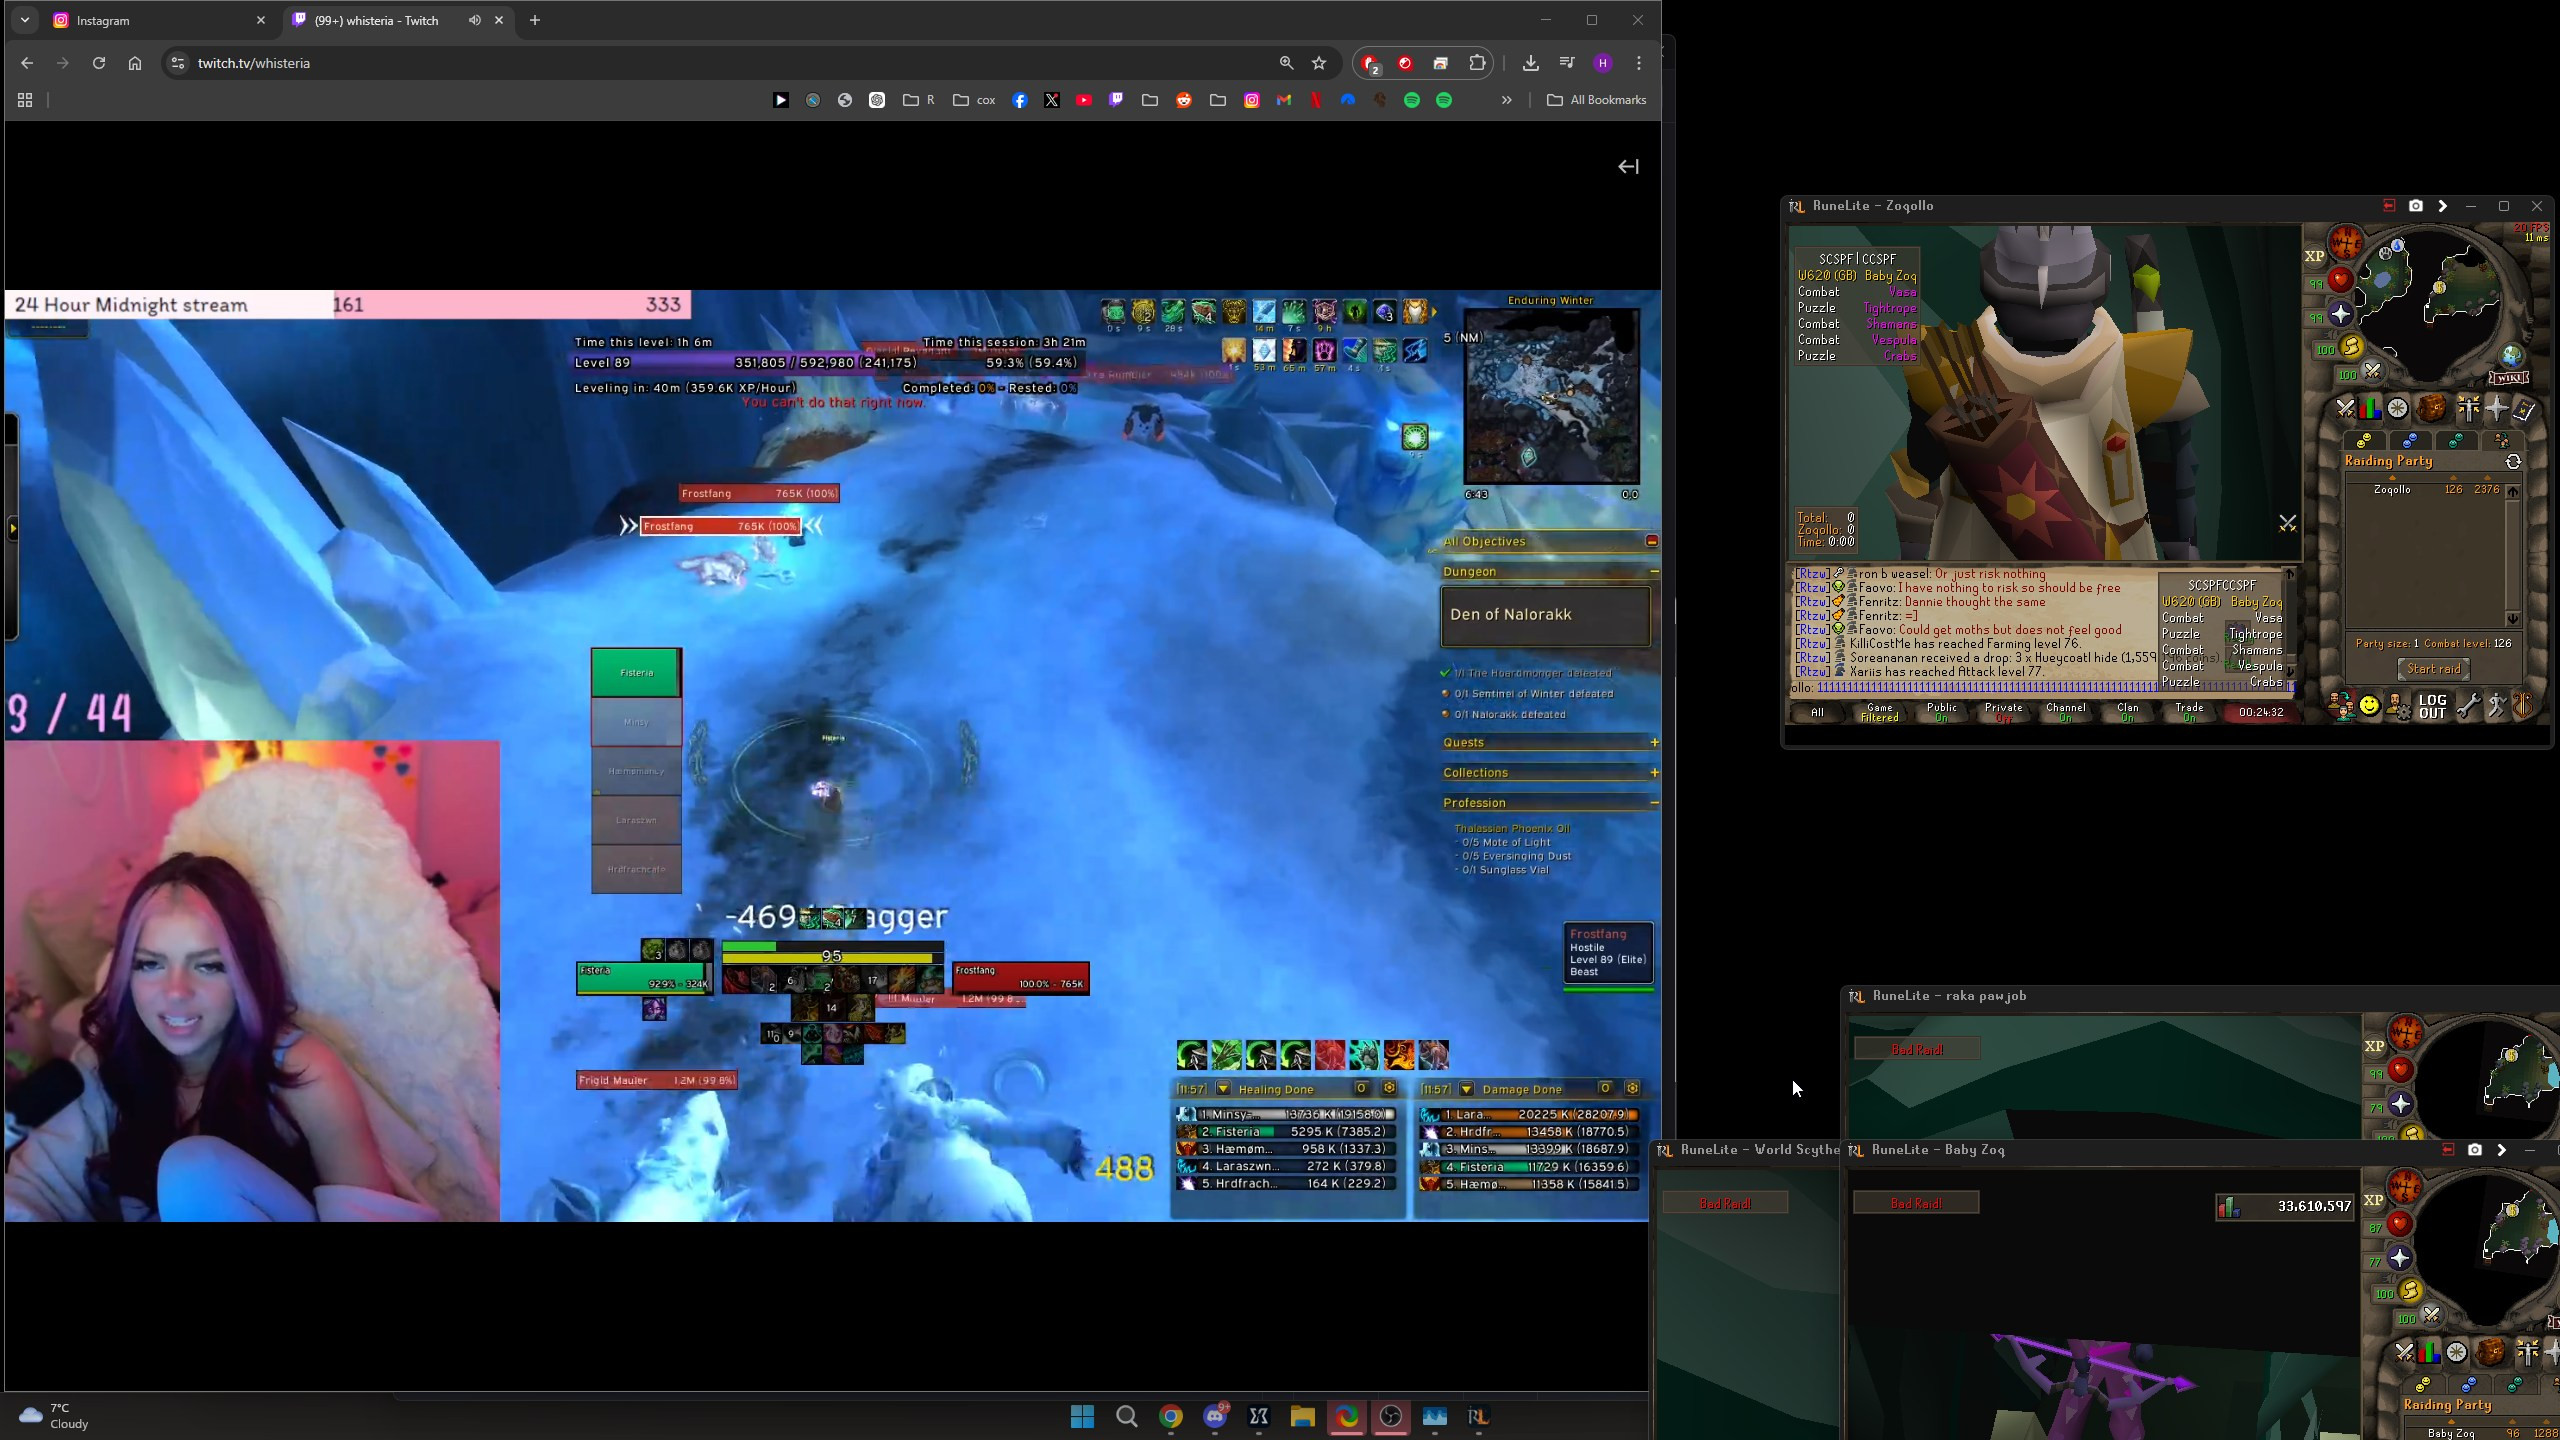This screenshot has height=1440, width=2560.
Task: Select the Game chat filter tab
Action: point(1879,712)
